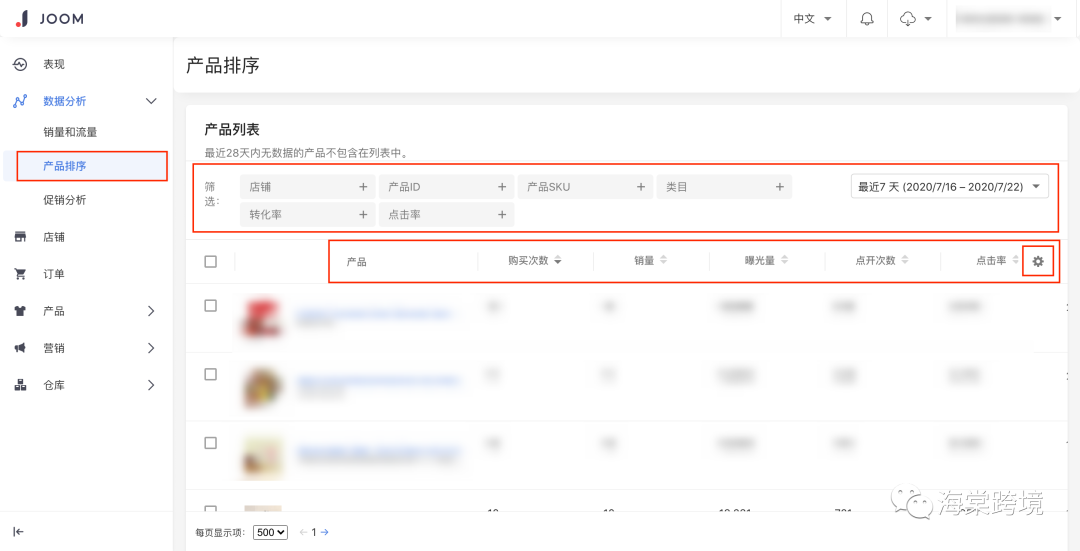Collapse the sidebar with the arrow icon

click(x=19, y=531)
